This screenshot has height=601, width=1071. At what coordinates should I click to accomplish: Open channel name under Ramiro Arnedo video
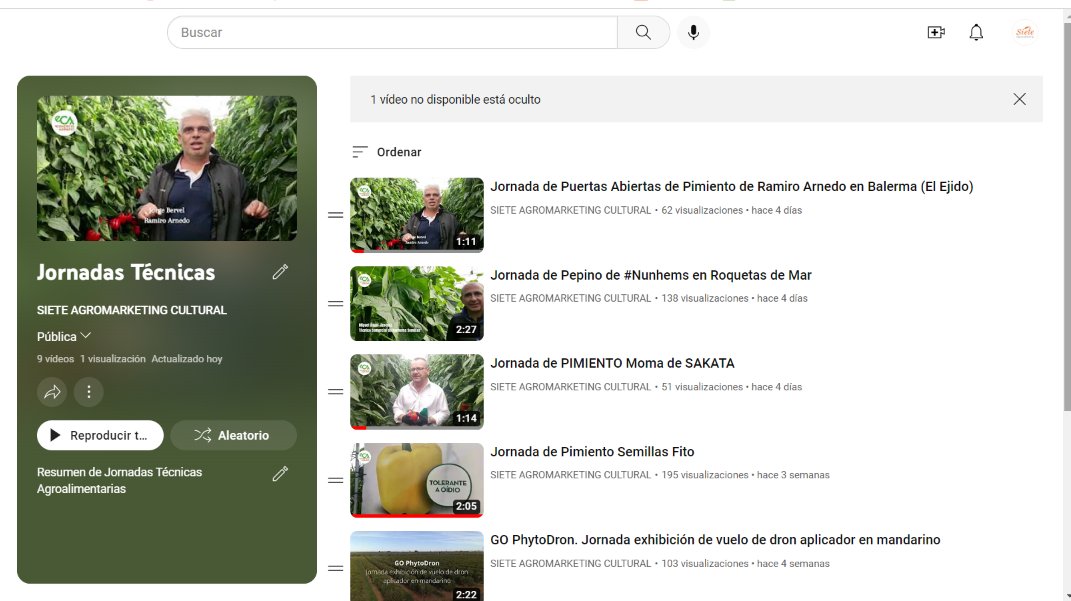coord(570,210)
